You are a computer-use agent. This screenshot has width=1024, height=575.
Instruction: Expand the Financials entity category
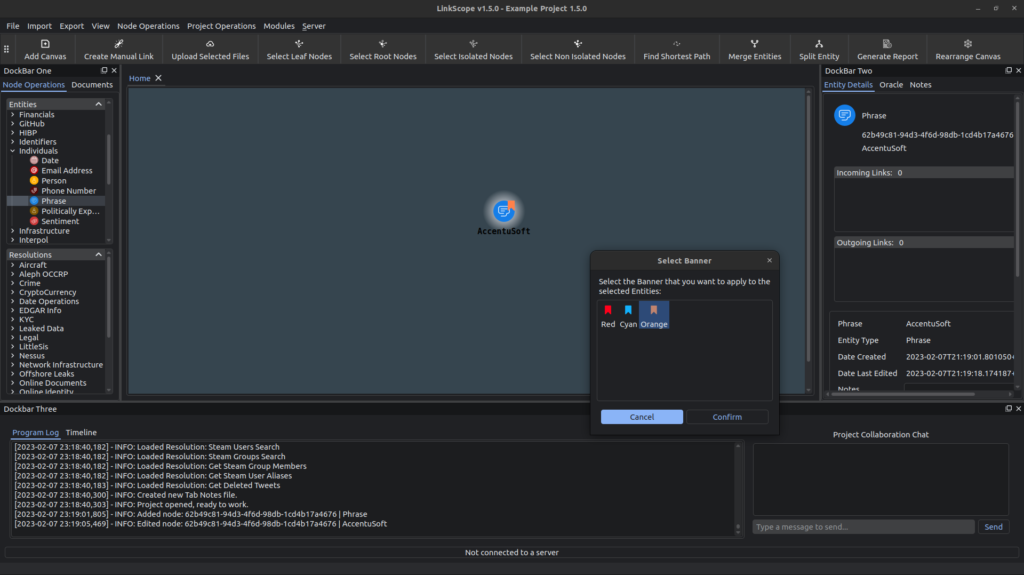click(x=12, y=114)
